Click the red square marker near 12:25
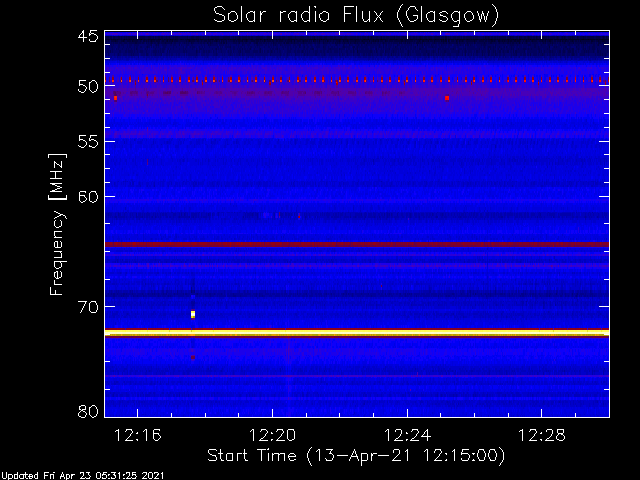Screen dimensions: 640x480 click(447, 98)
